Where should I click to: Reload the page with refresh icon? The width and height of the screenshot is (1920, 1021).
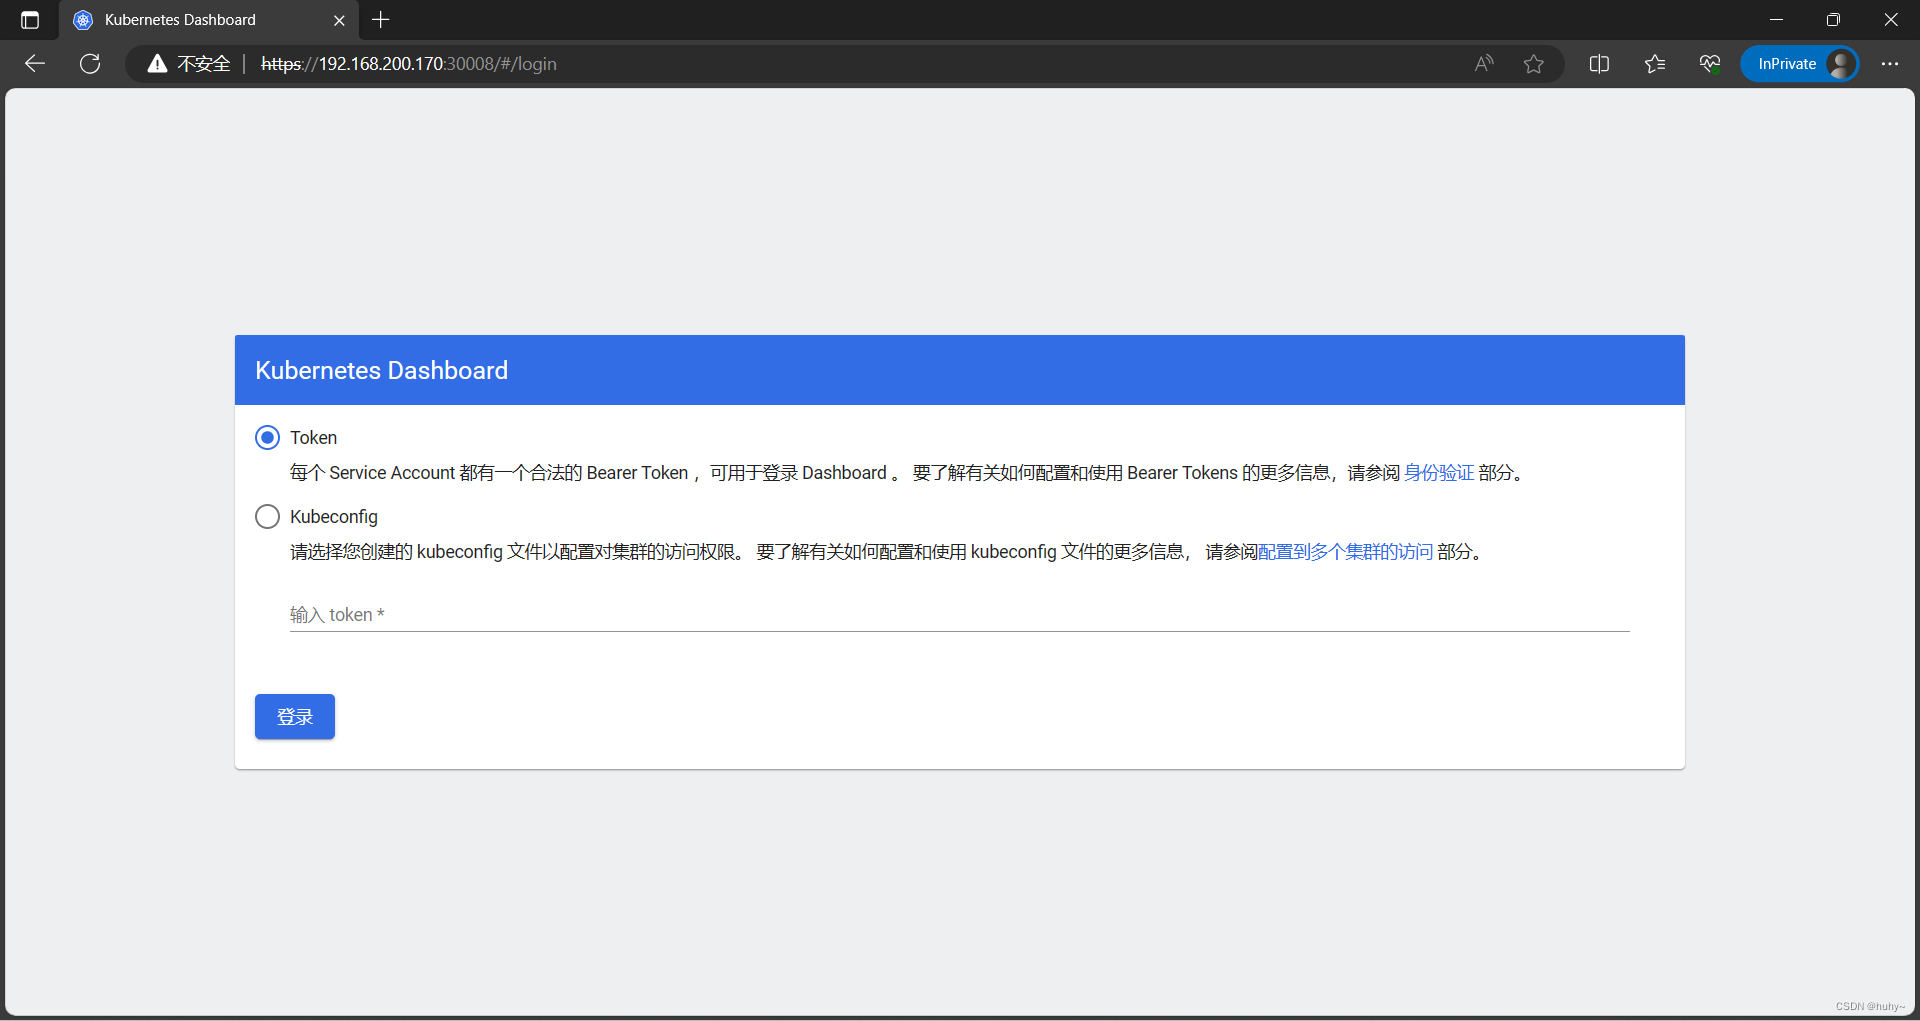90,64
